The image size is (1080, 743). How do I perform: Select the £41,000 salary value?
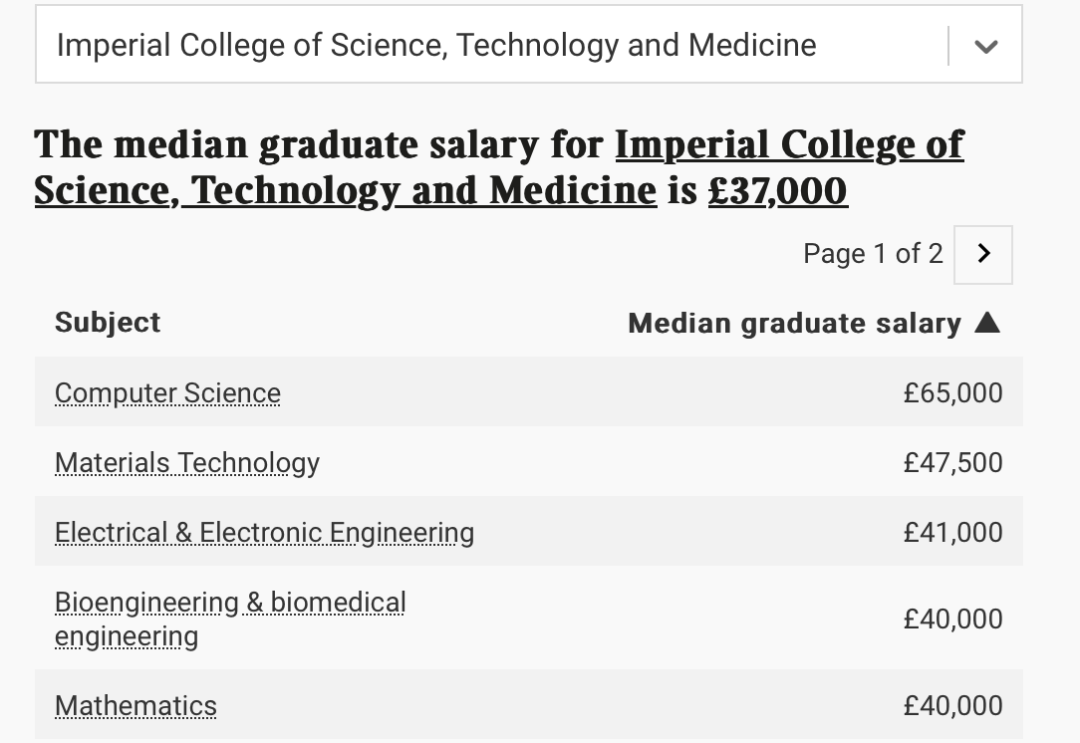click(x=953, y=532)
